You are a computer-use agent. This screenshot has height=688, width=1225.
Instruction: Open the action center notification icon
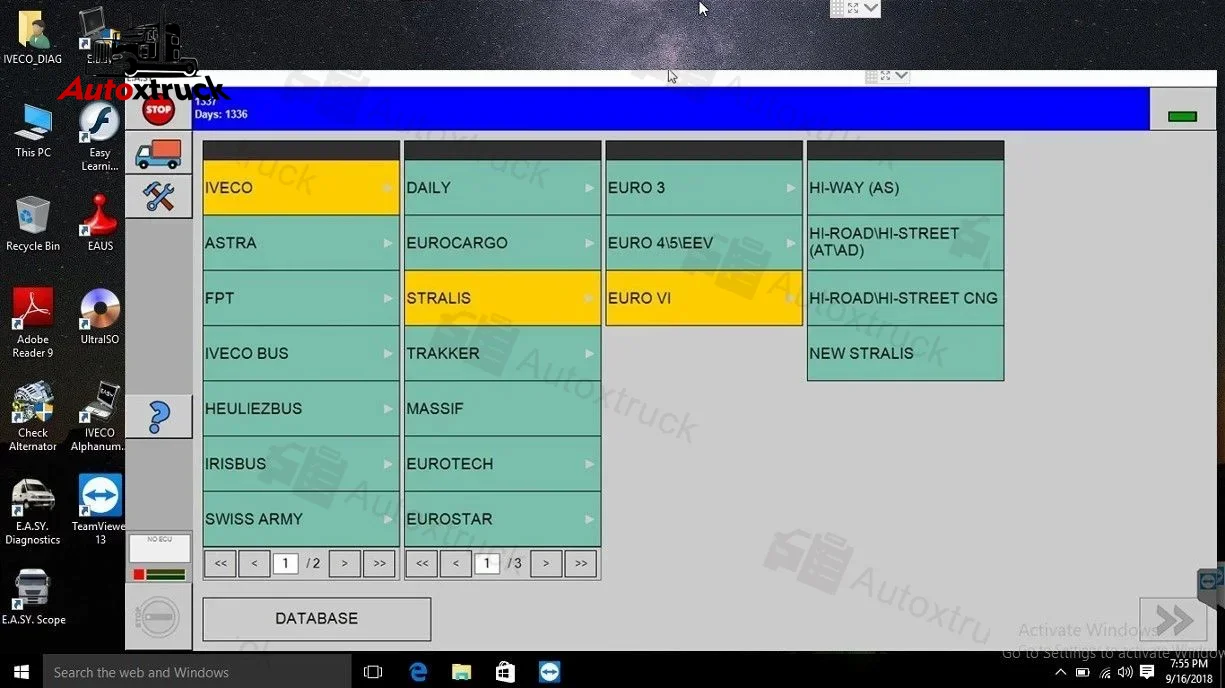pyautogui.click(x=1147, y=672)
